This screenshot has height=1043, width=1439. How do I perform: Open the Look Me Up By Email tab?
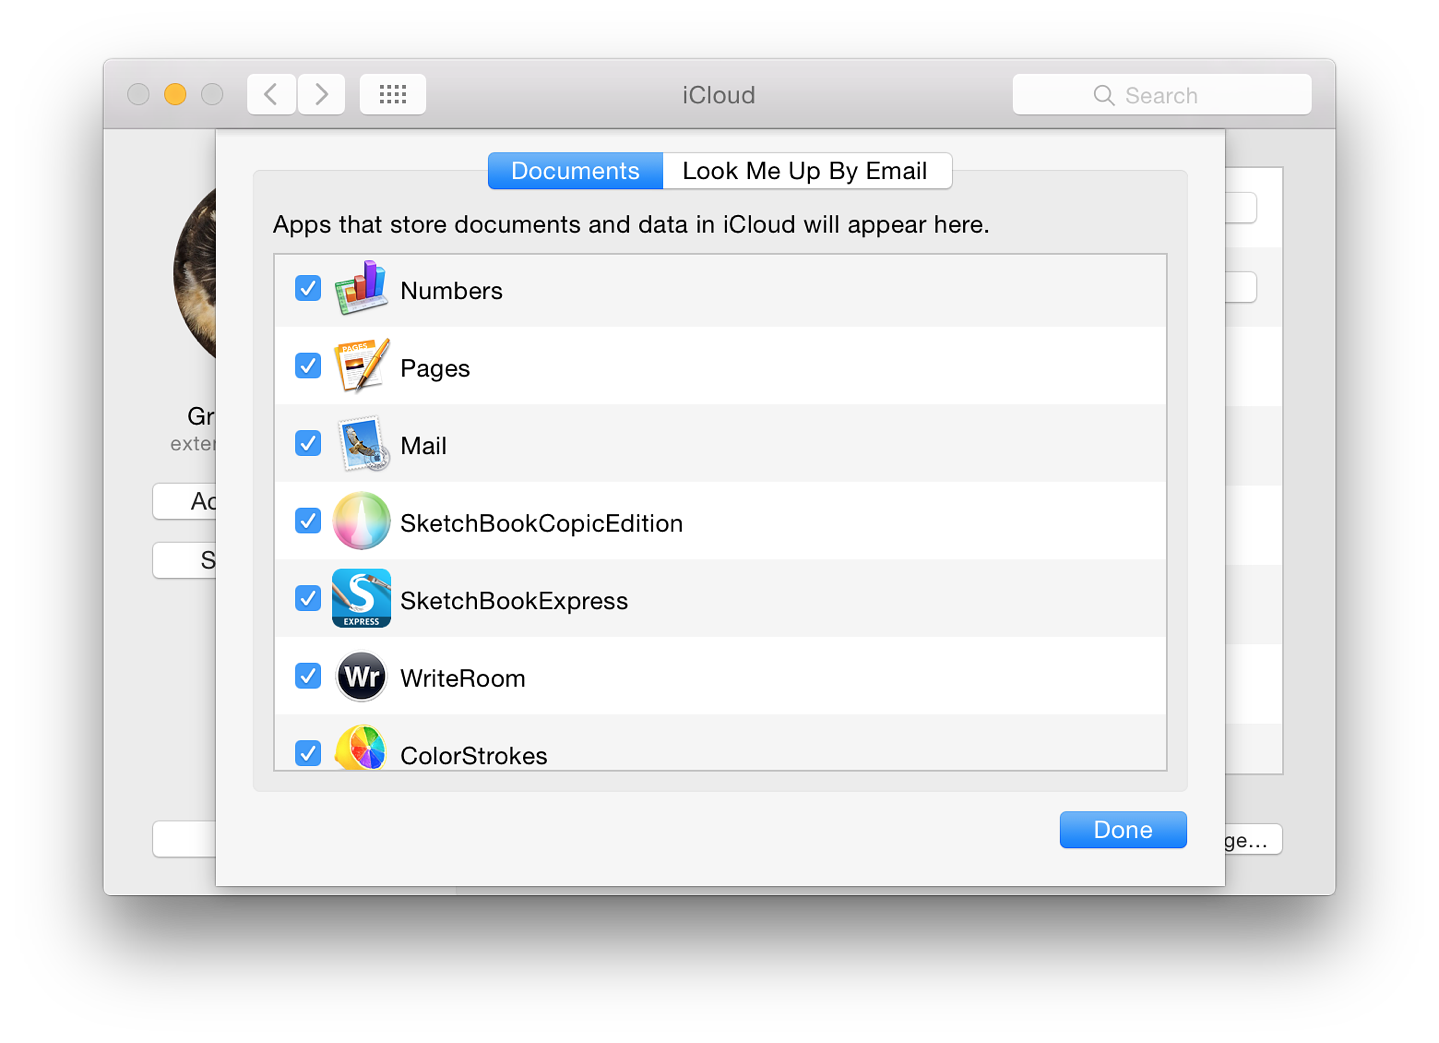tap(806, 171)
